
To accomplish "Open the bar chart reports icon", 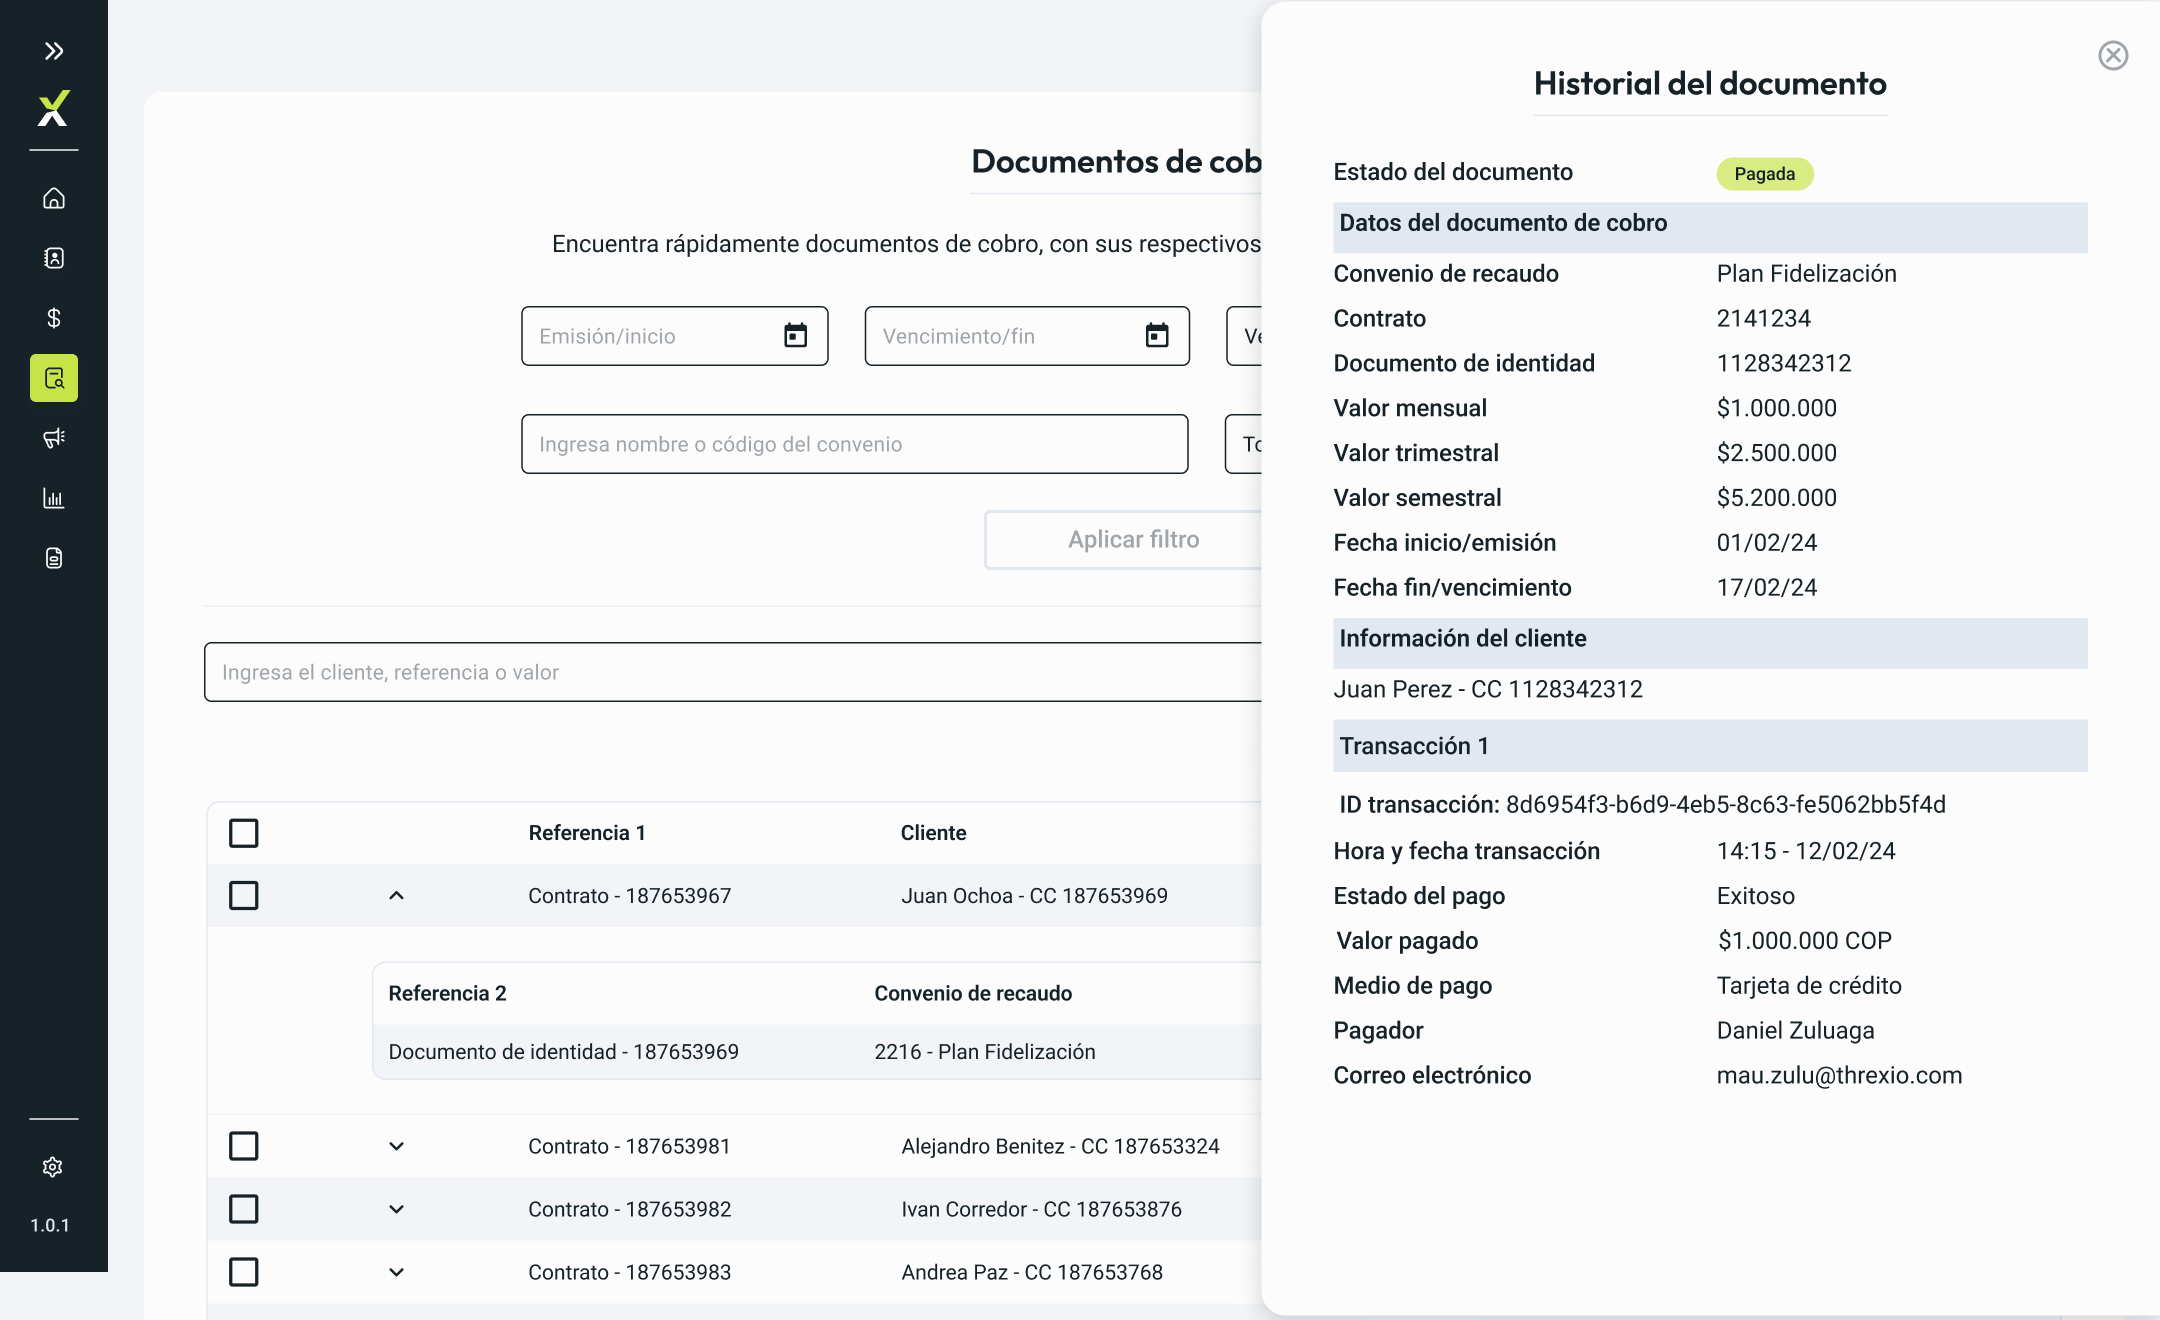I will [54, 498].
